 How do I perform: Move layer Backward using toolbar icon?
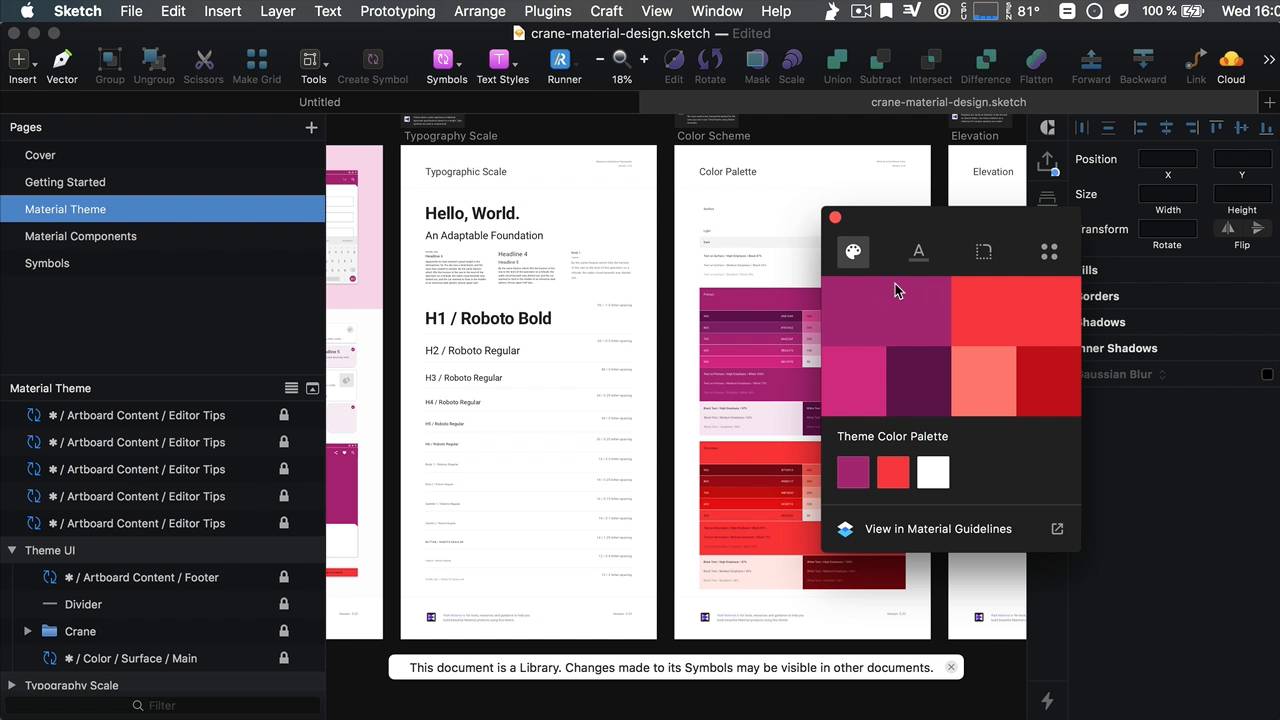[x=1143, y=60]
